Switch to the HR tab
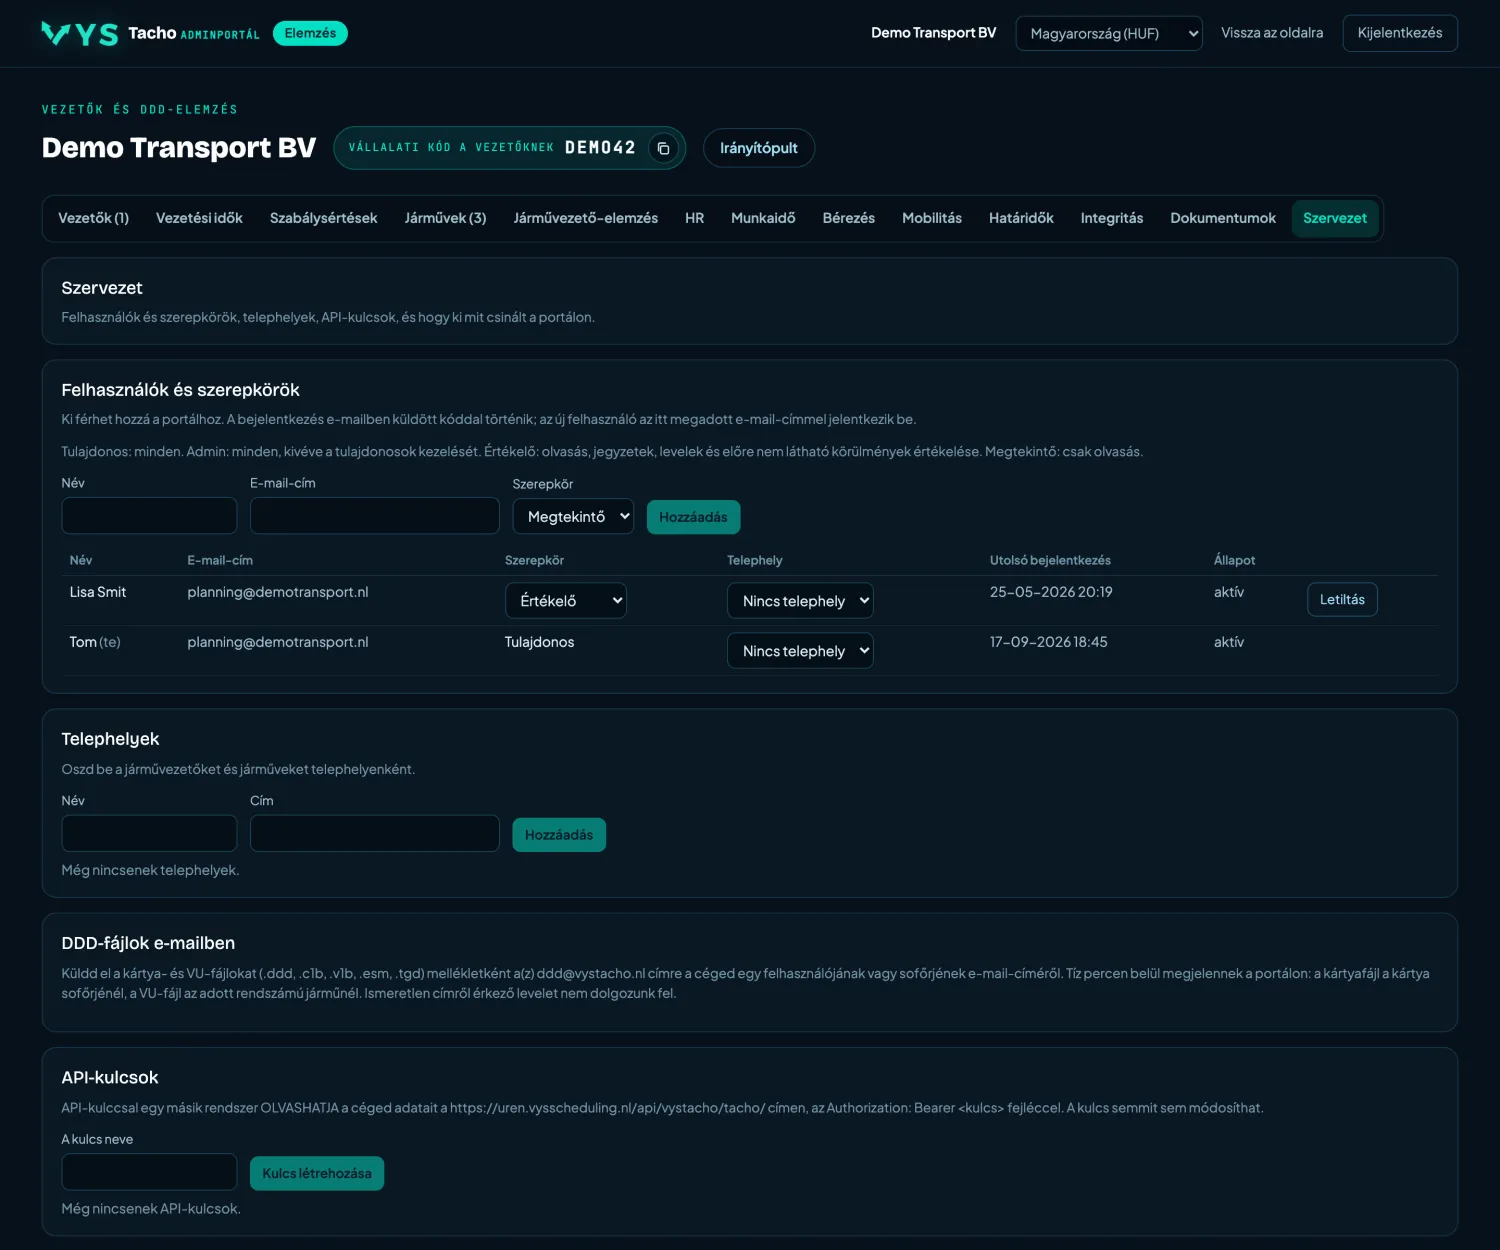The width and height of the screenshot is (1500, 1250). click(694, 218)
